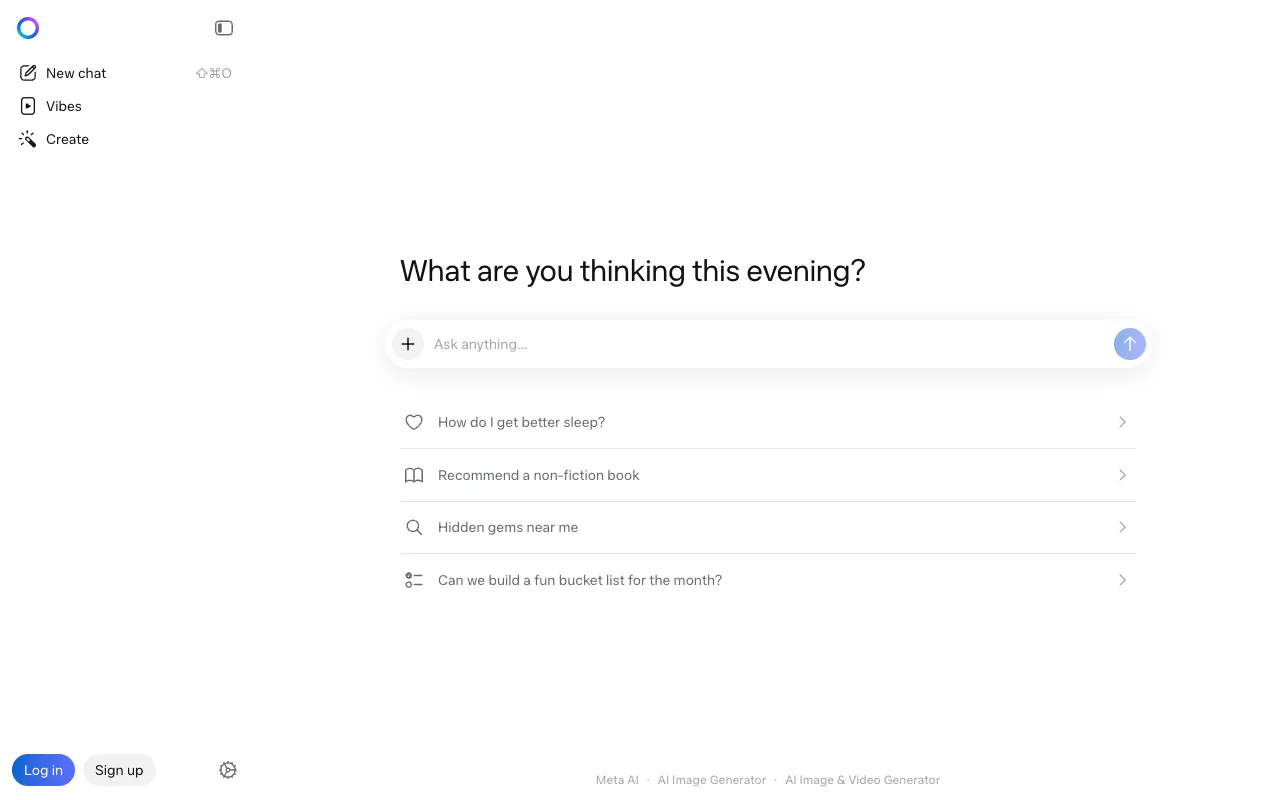This screenshot has width=1280, height=800.
Task: Click the send message arrow
Action: tap(1129, 344)
